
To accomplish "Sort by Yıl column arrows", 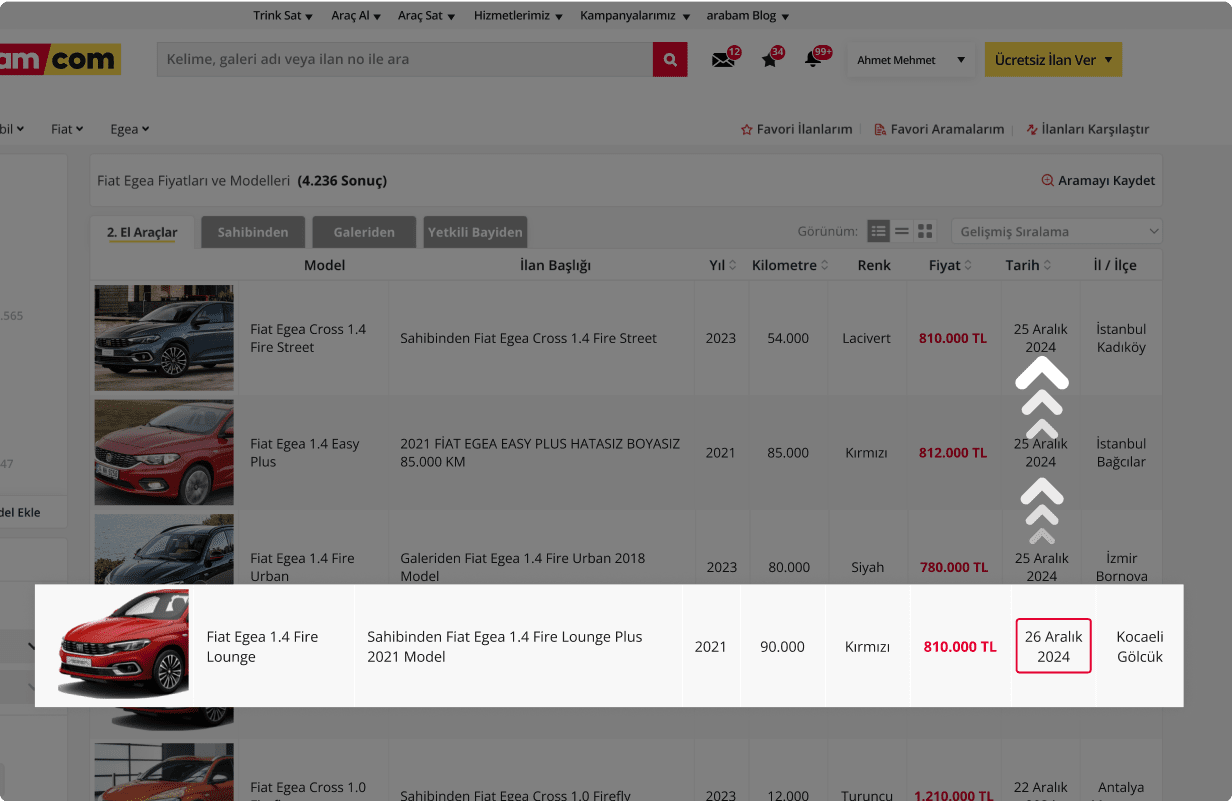I will [x=732, y=265].
